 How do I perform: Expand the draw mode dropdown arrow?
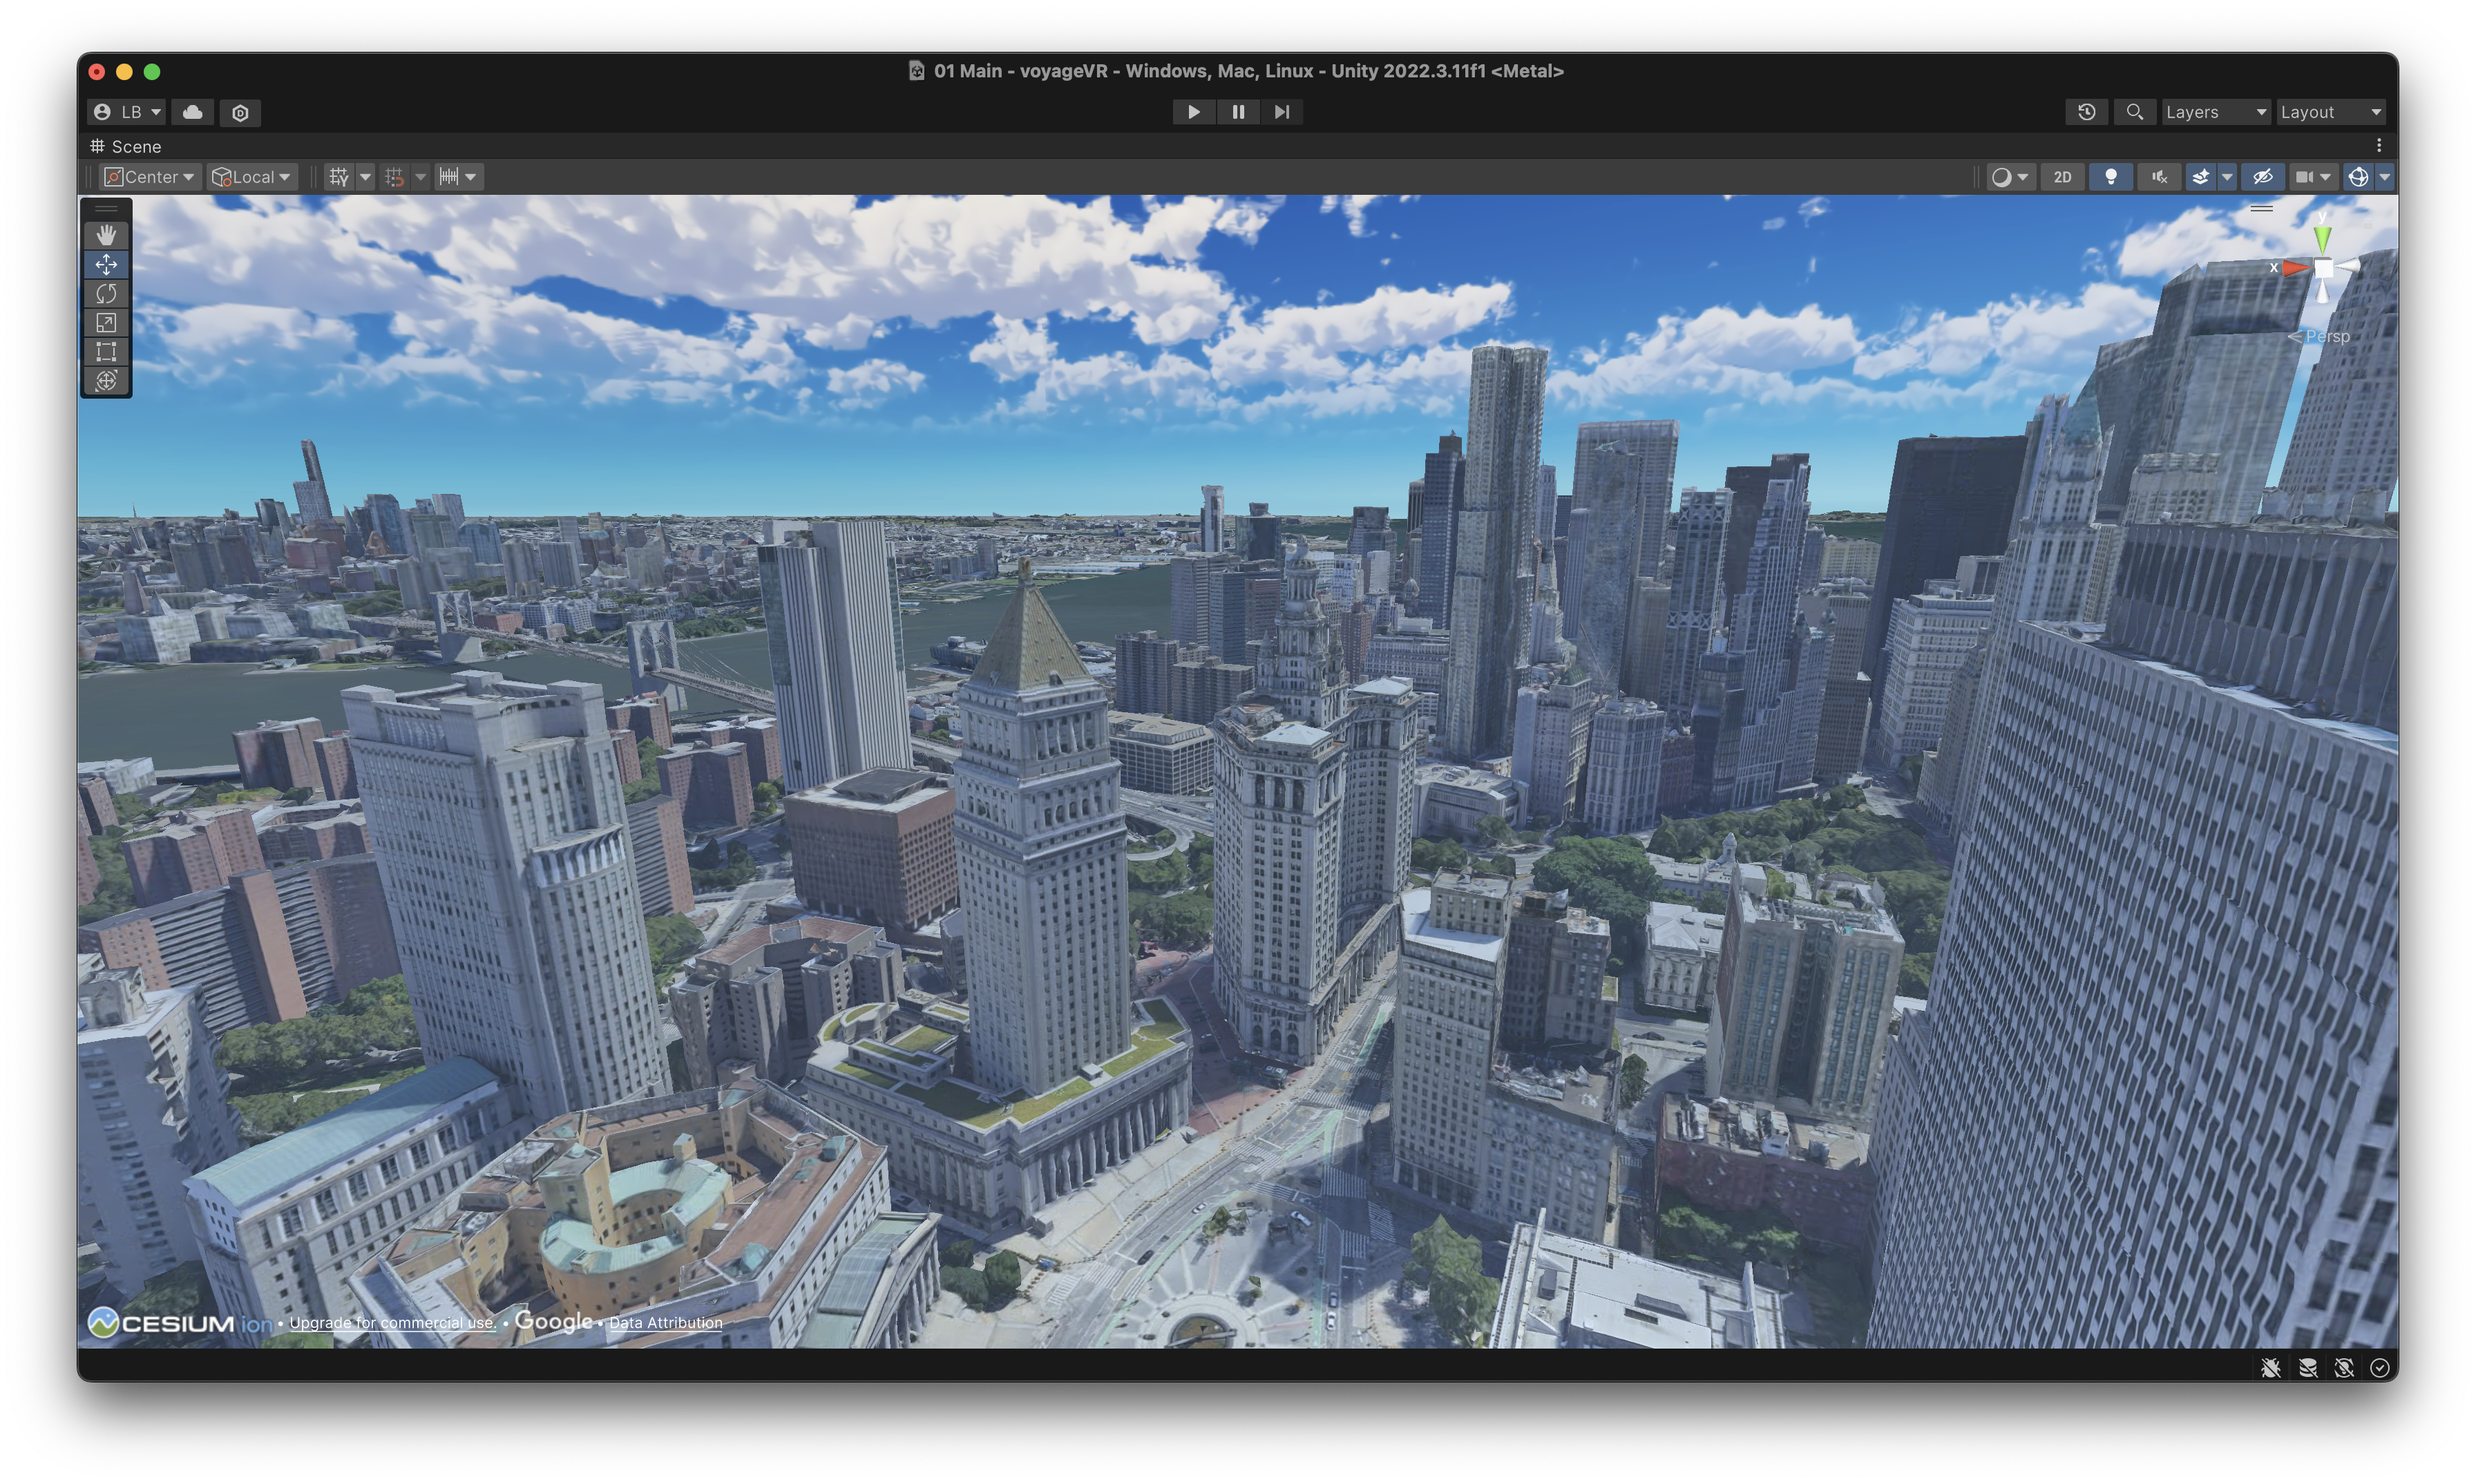[2023, 177]
